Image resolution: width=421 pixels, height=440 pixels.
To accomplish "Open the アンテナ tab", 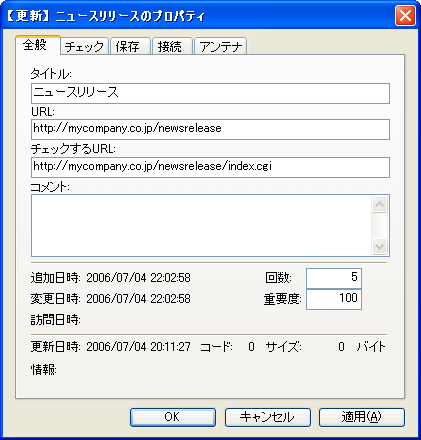I will click(221, 46).
